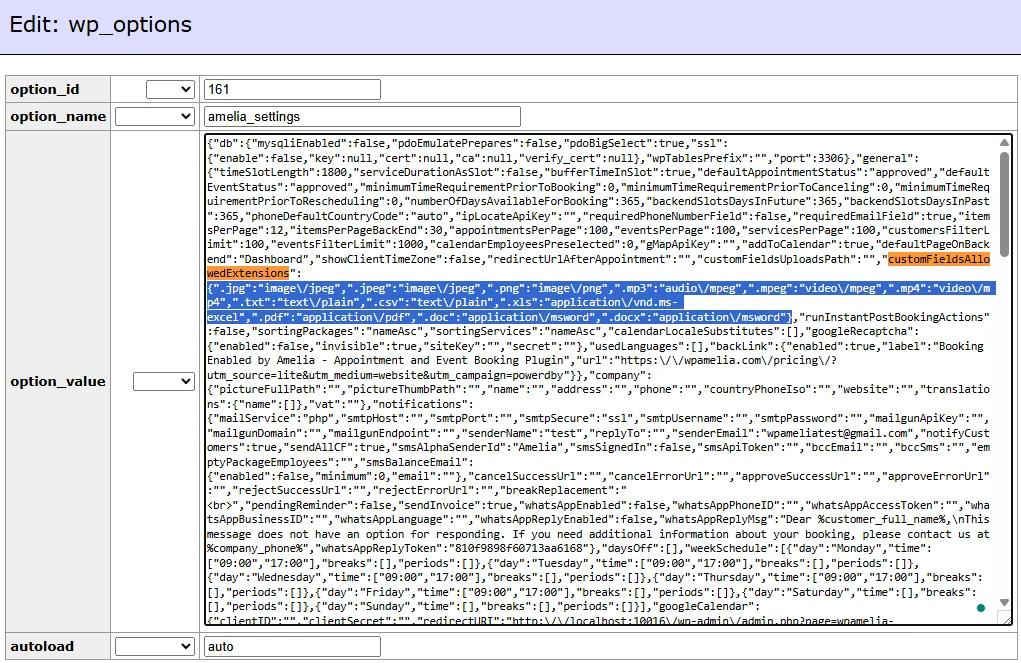Click the textarea resize handle corner
The image size is (1021, 663).
[x=1004, y=618]
